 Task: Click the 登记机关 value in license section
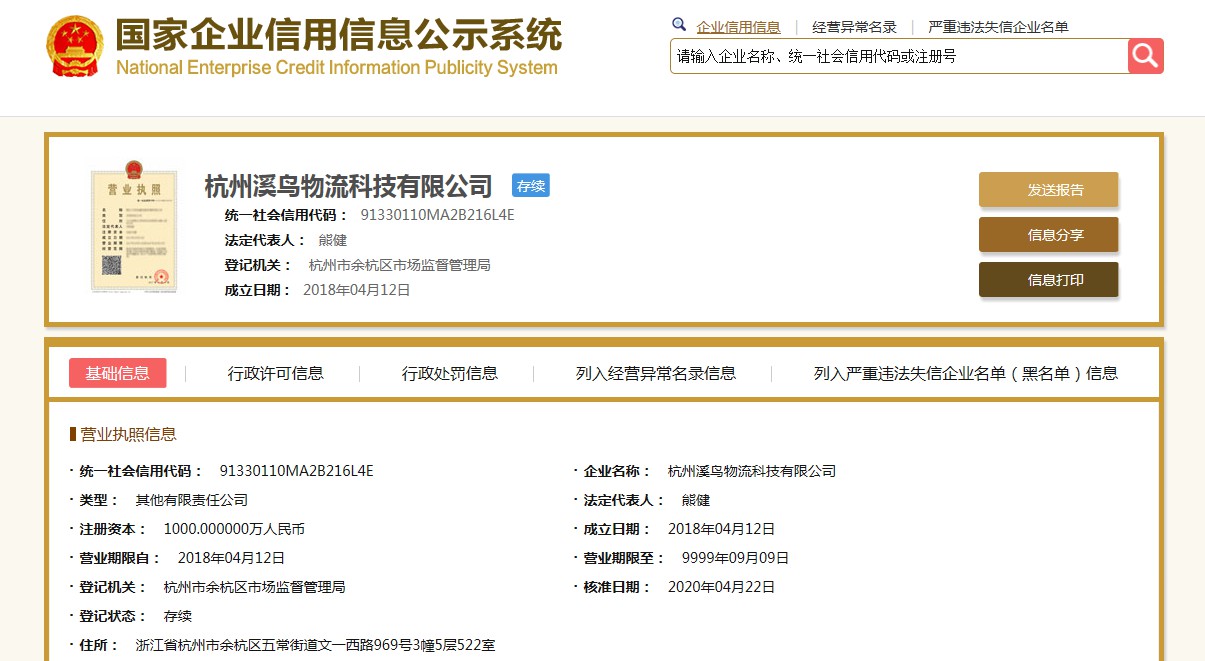pyautogui.click(x=254, y=587)
